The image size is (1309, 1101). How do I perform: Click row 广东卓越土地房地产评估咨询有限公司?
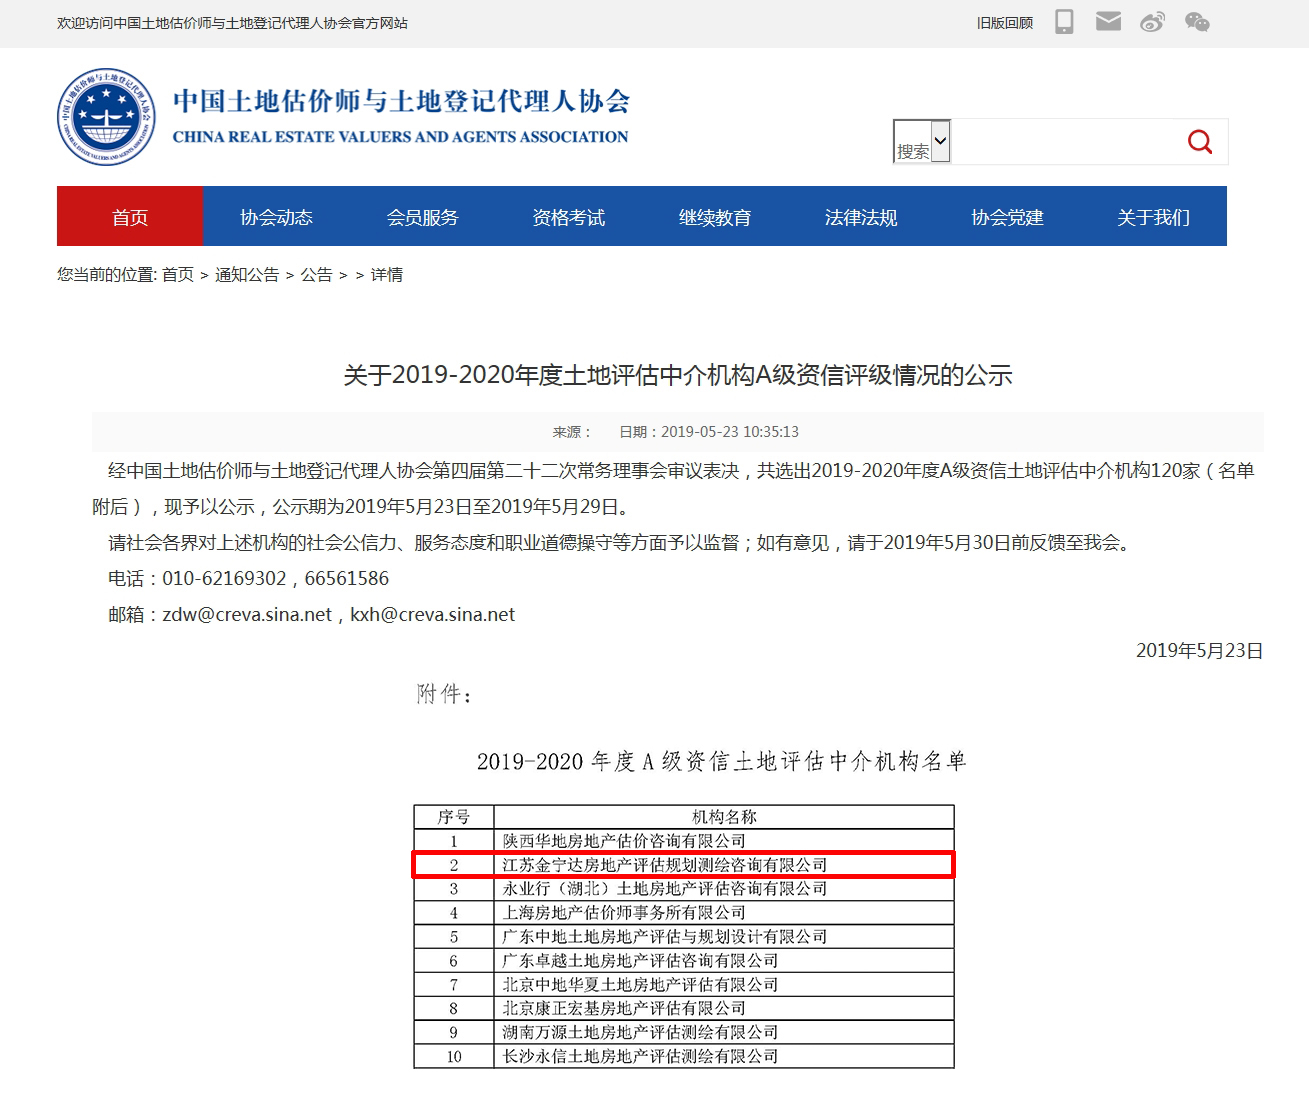pyautogui.click(x=684, y=961)
